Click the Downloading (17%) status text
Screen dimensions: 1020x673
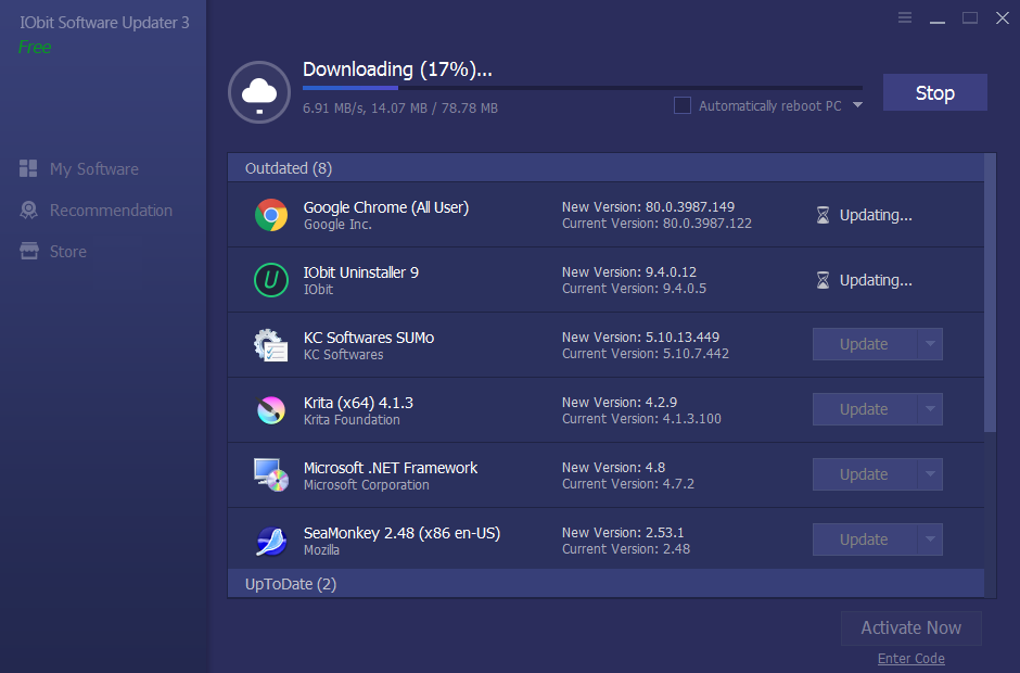pos(397,69)
